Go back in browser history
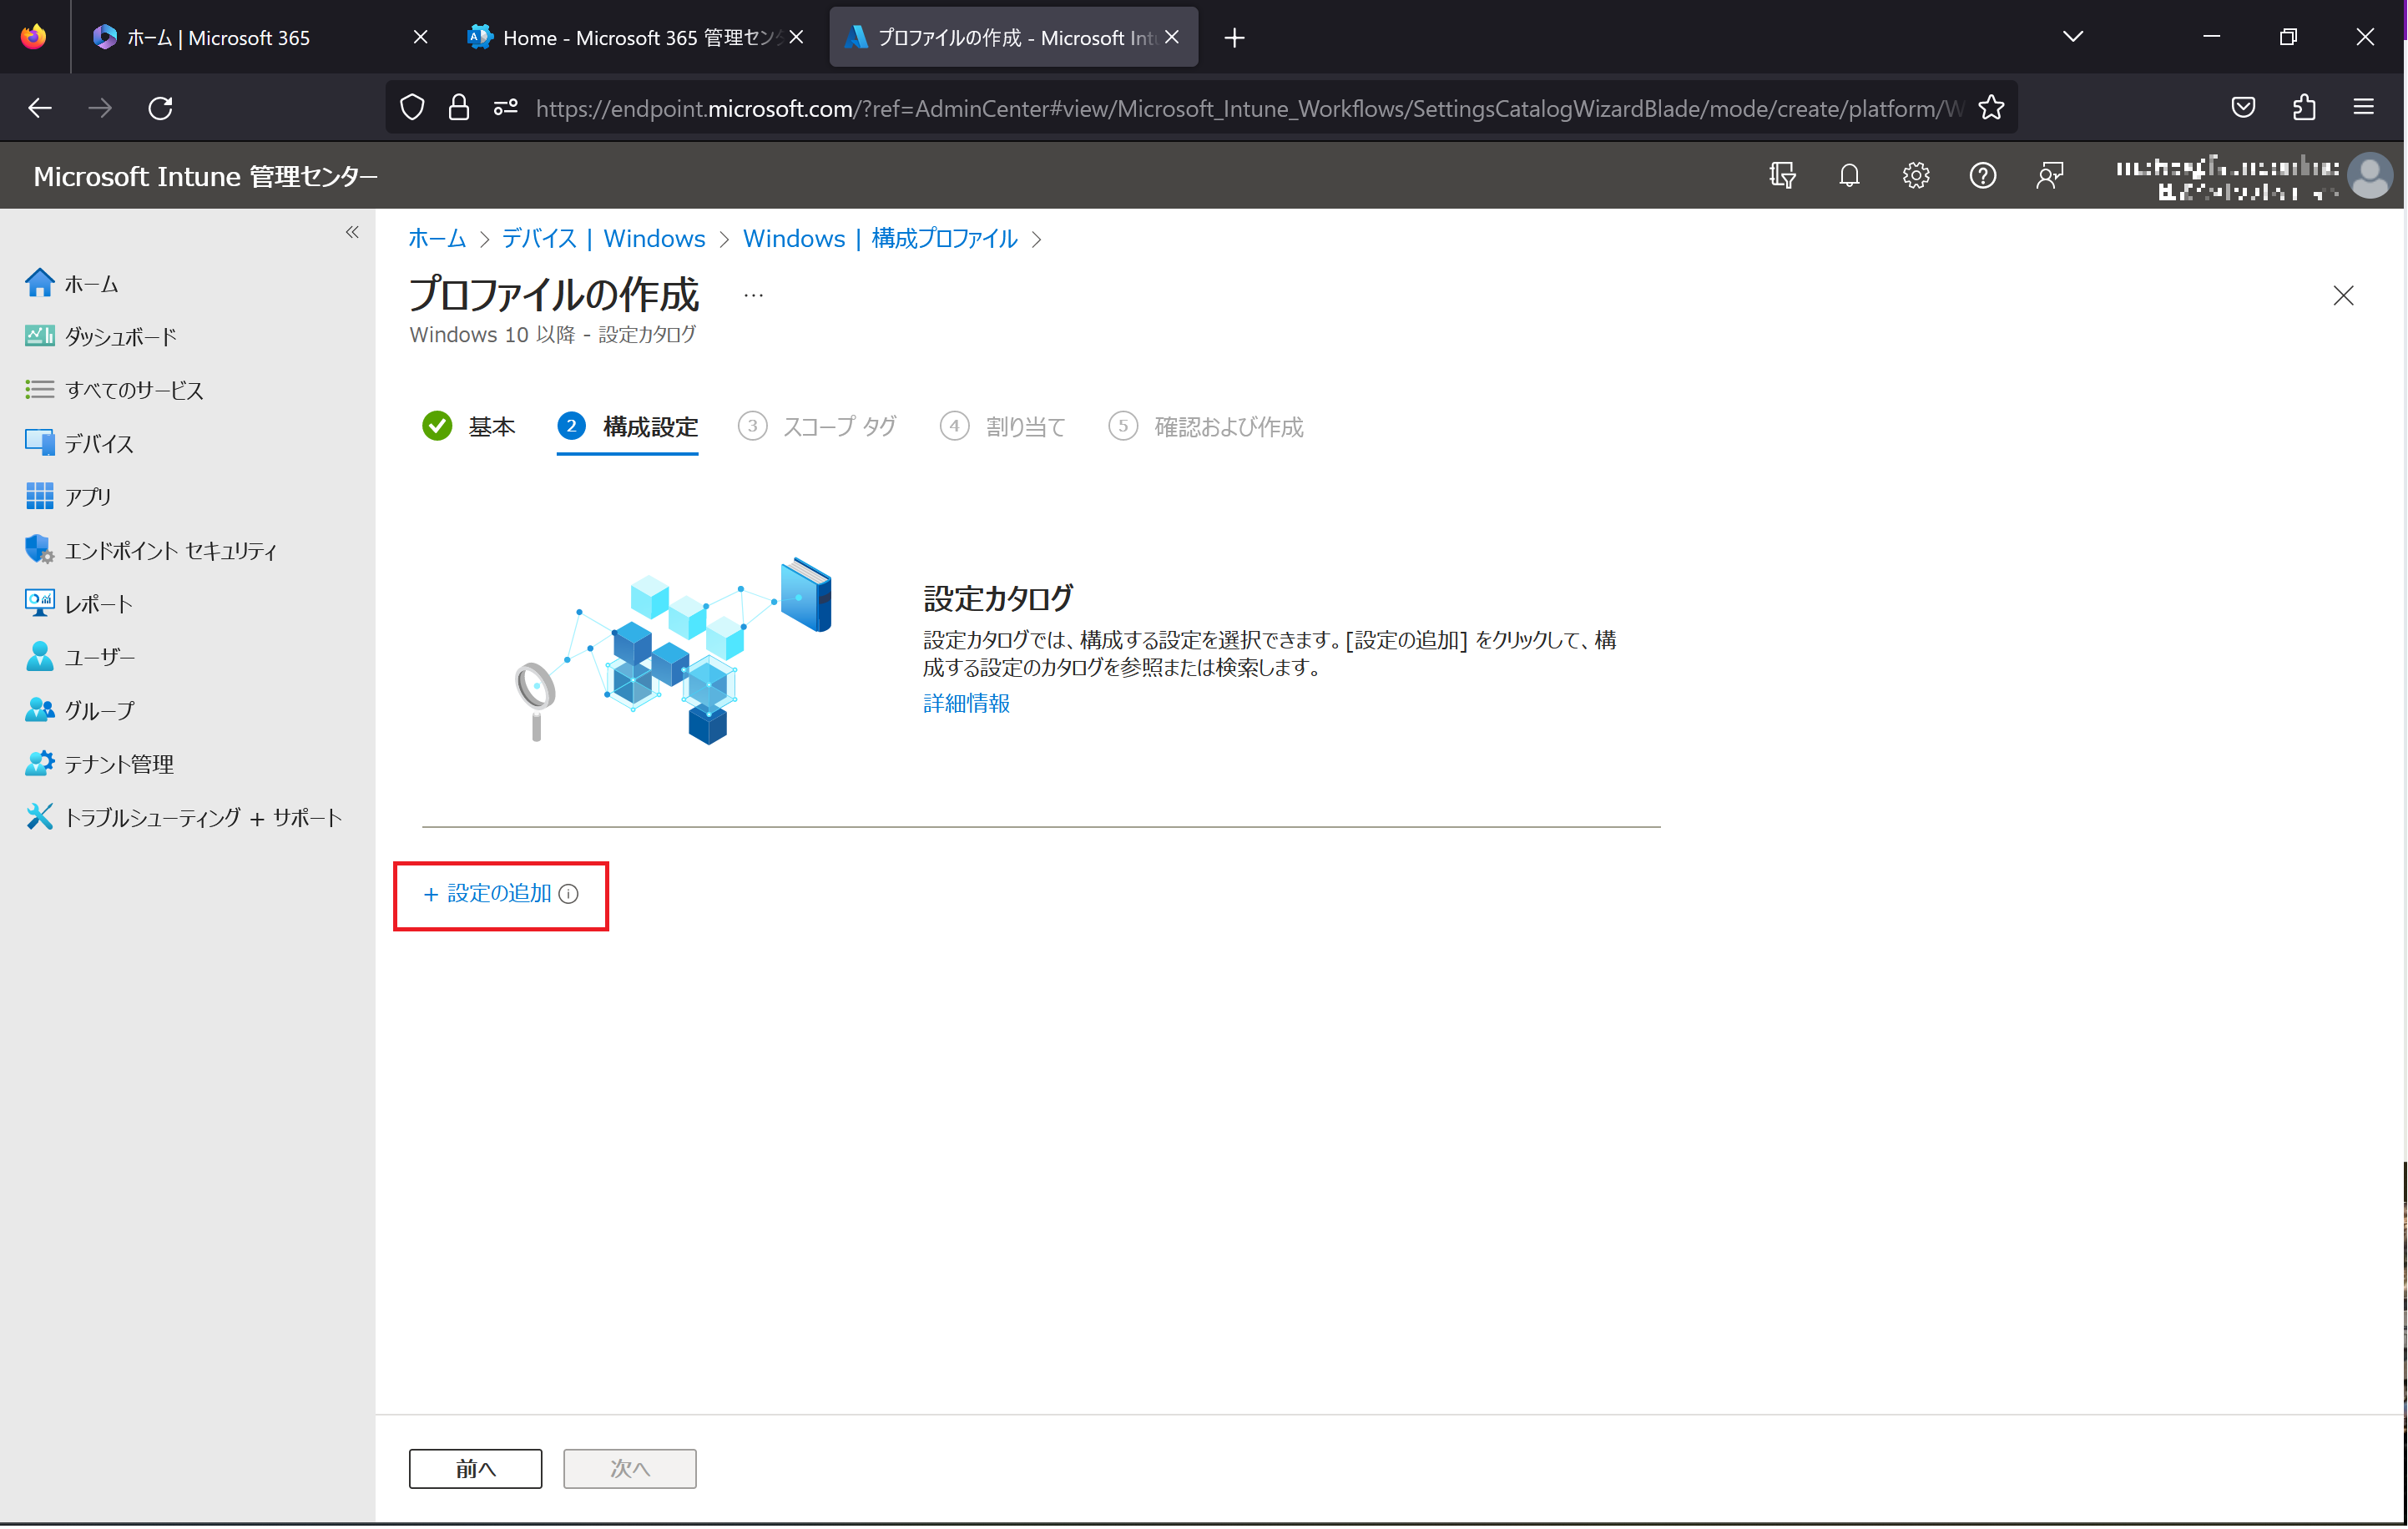This screenshot has width=2408, height=1529. pyautogui.click(x=40, y=108)
